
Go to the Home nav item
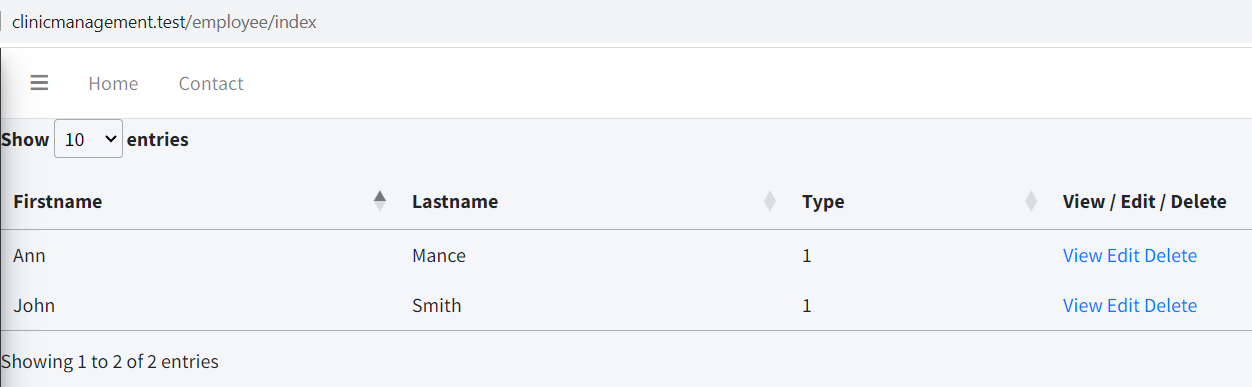(x=113, y=84)
